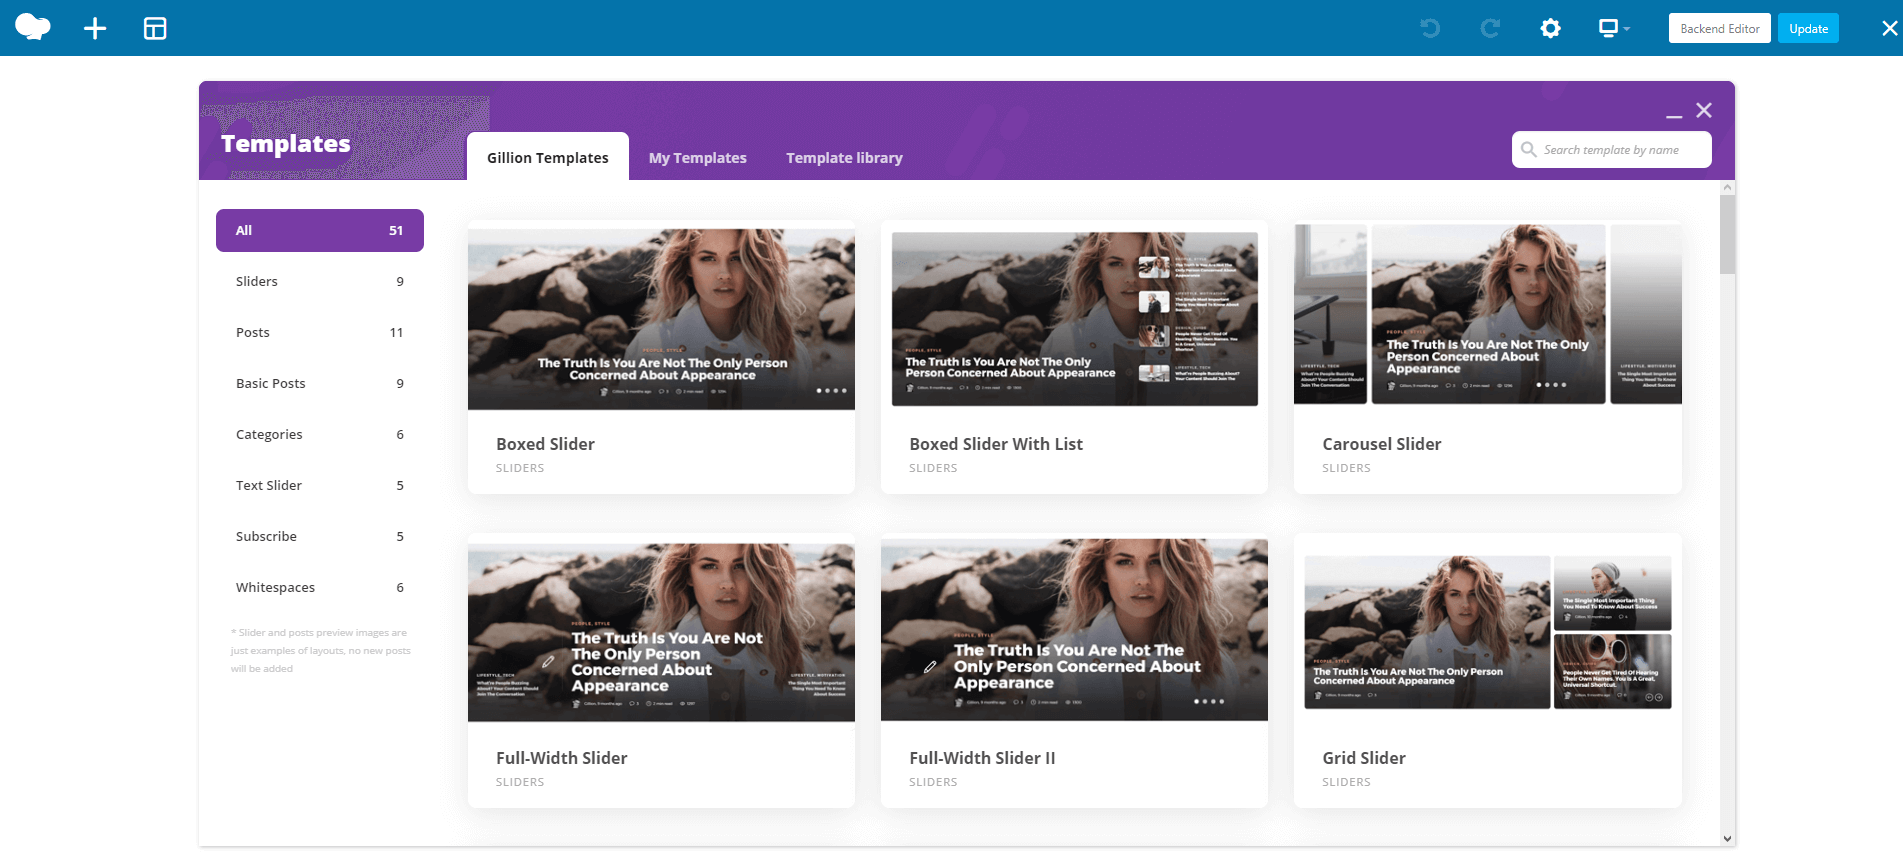Choose the Carousel Slider template thumbnail
Screen dimensions: 1903x860
click(1488, 314)
